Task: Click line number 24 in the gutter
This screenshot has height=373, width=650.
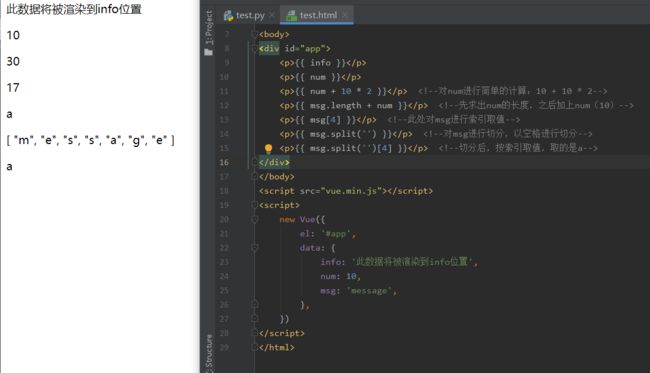Action: [x=224, y=276]
